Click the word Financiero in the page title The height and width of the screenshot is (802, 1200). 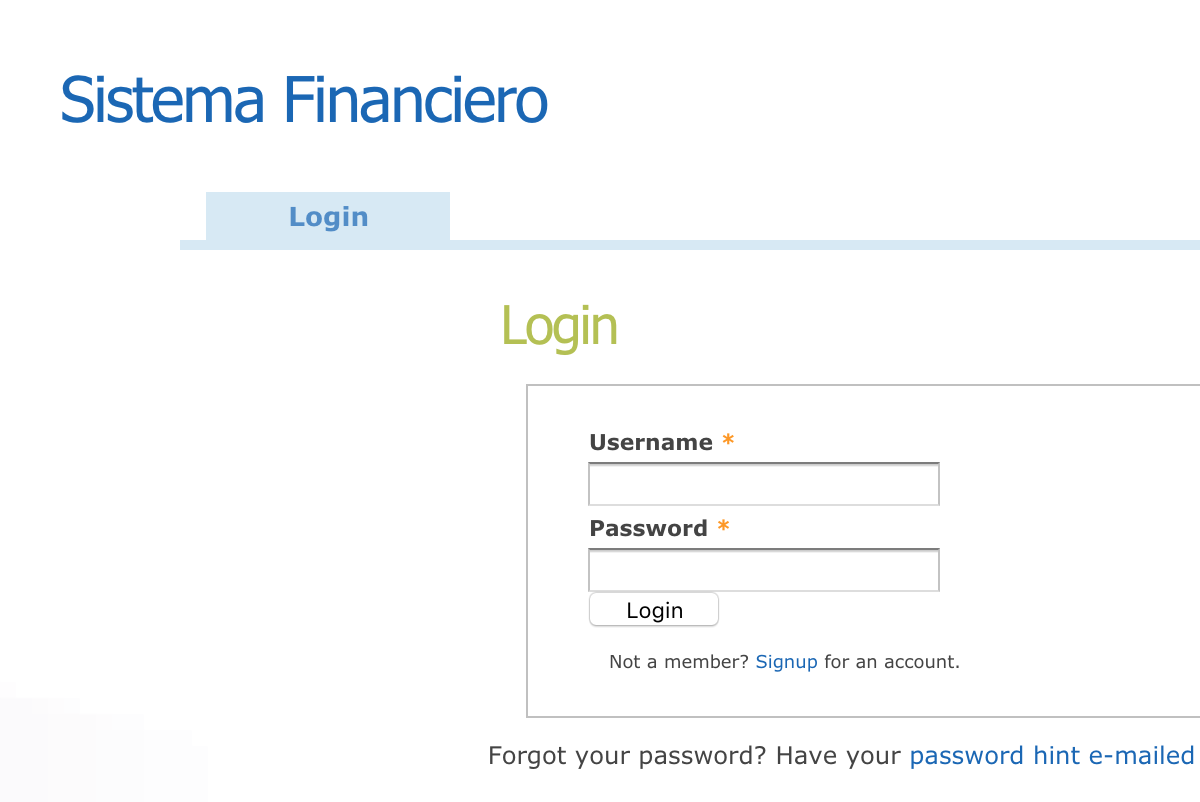tap(415, 100)
